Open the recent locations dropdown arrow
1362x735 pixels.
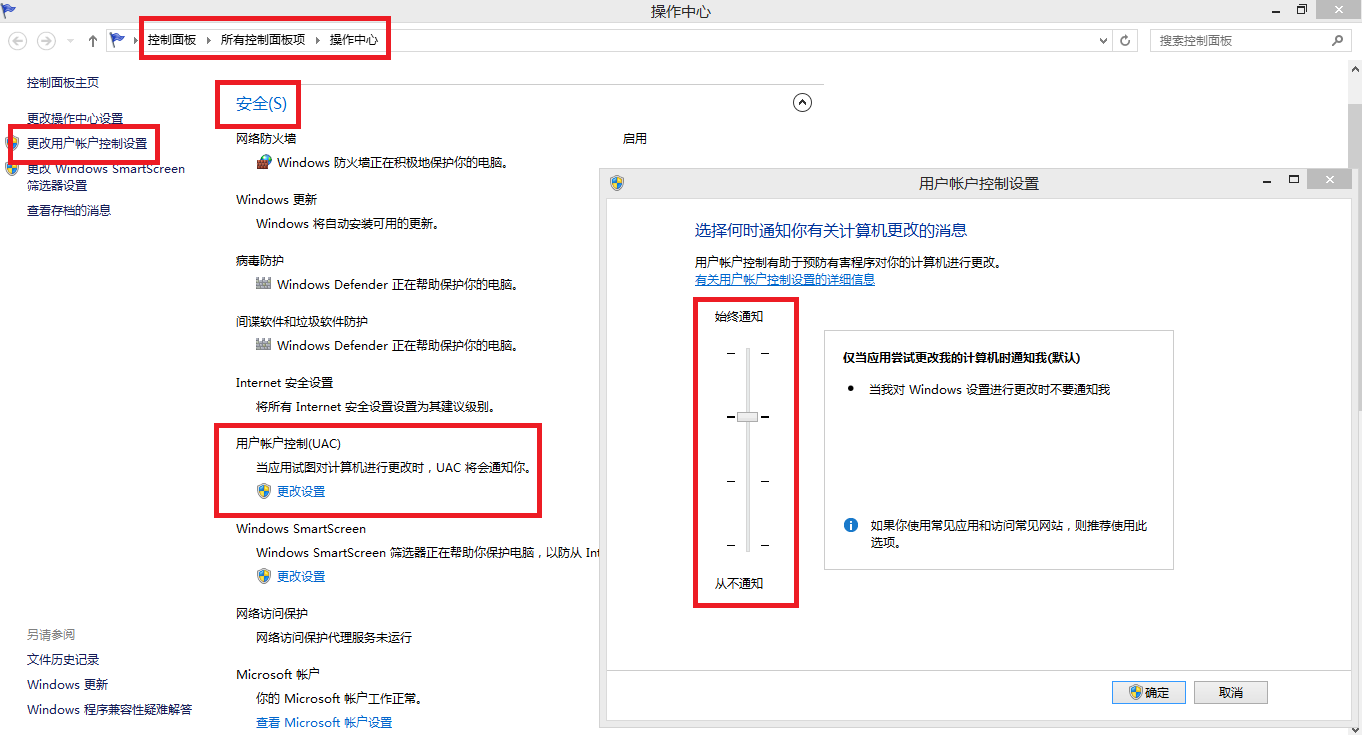[70, 41]
